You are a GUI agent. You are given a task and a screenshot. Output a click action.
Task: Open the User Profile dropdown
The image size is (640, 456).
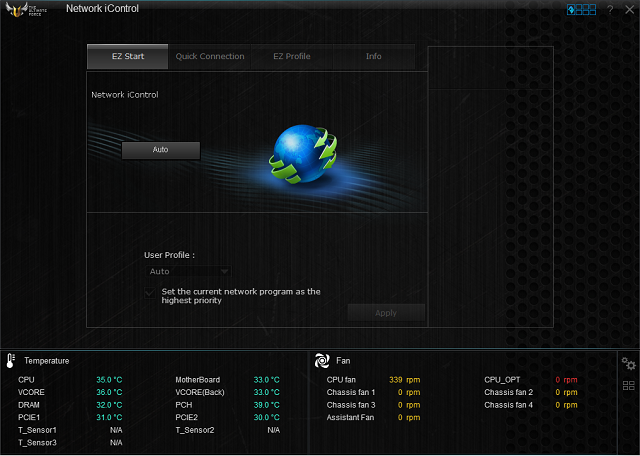[188, 271]
